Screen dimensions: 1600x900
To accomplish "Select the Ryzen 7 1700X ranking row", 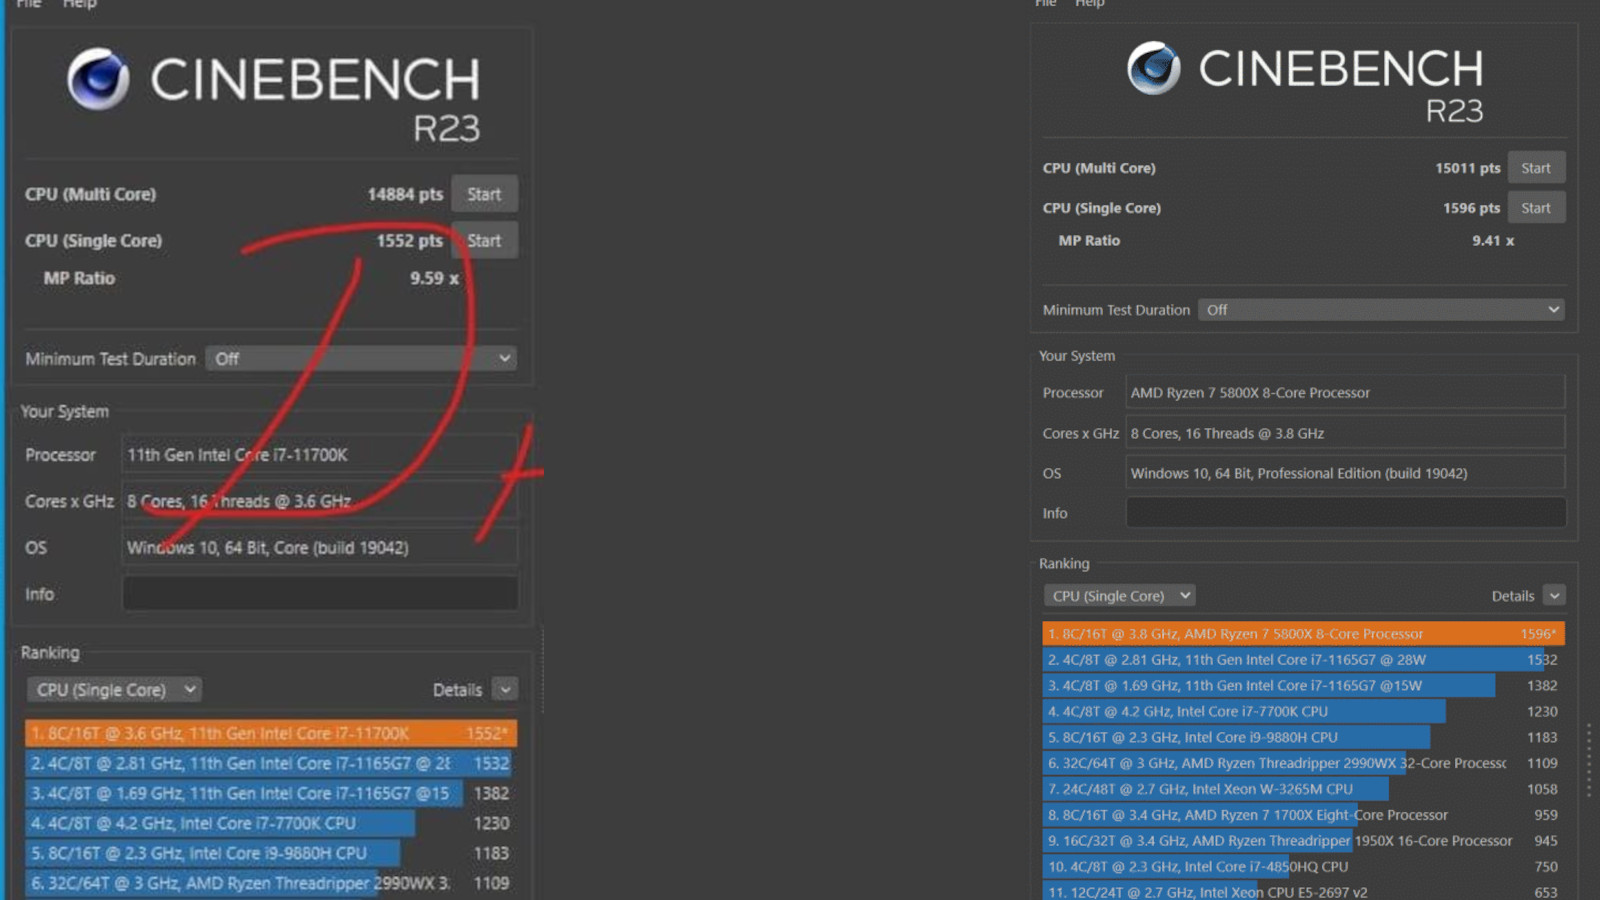I will click(1303, 815).
